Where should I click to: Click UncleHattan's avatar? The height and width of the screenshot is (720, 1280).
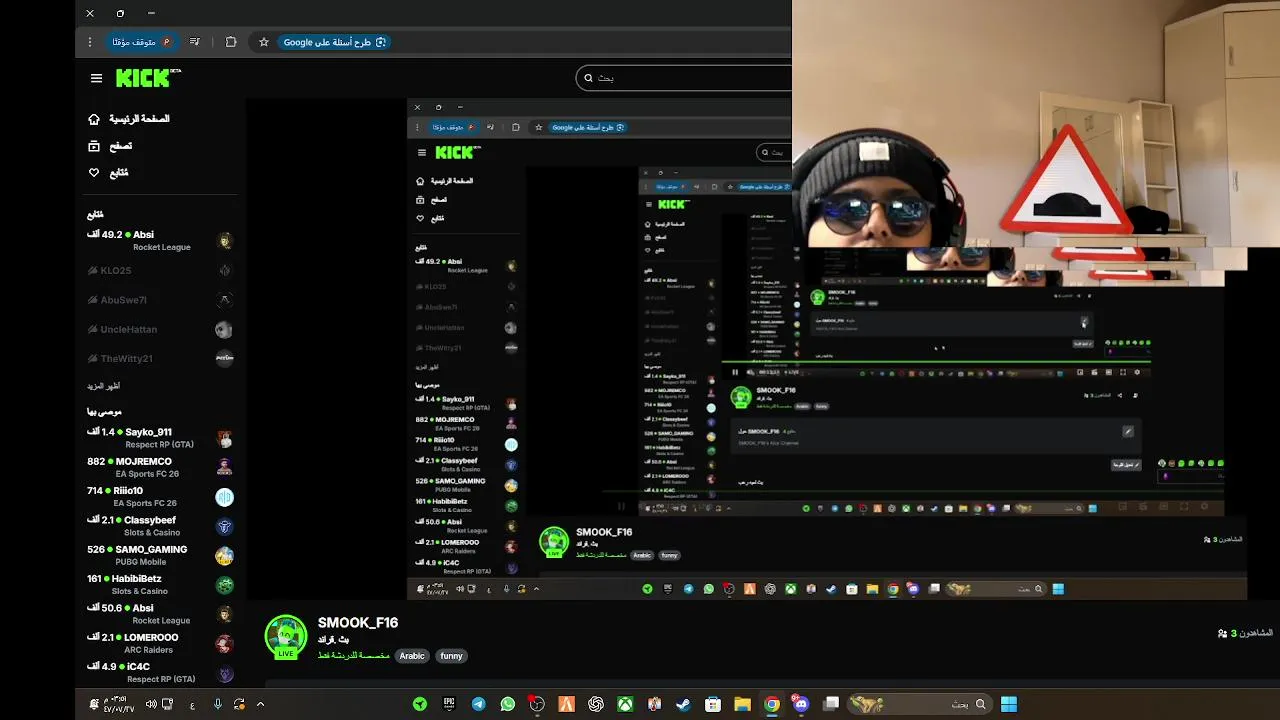tap(224, 329)
